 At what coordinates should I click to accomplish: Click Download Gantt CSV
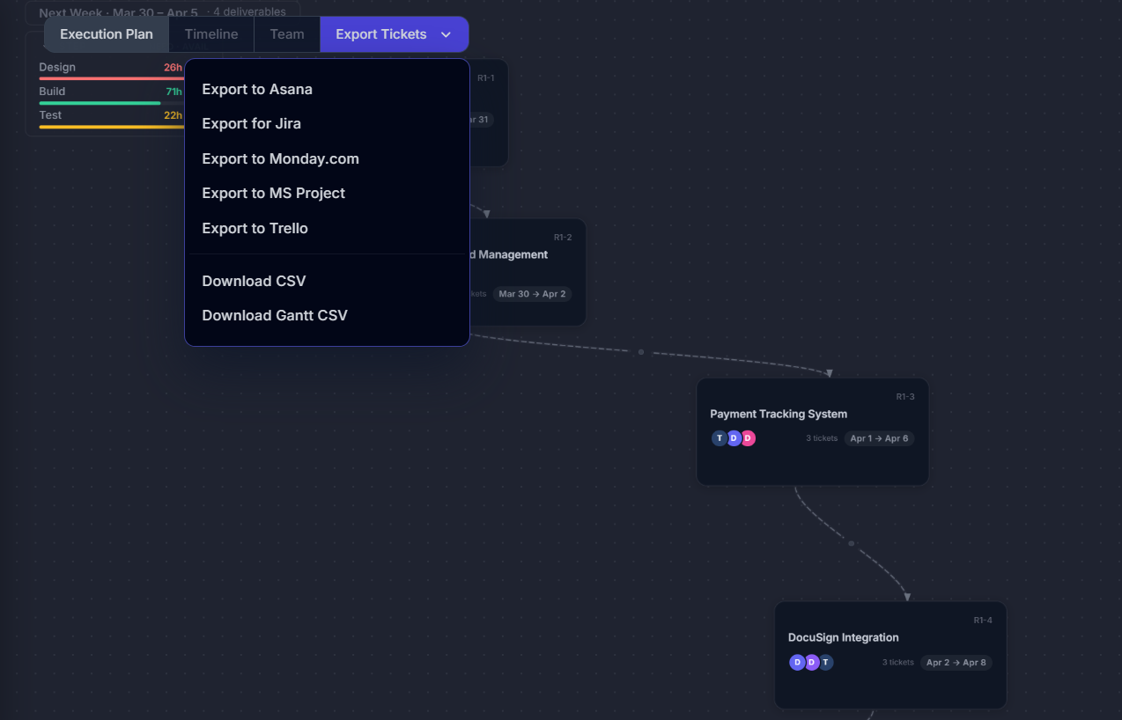(x=275, y=315)
